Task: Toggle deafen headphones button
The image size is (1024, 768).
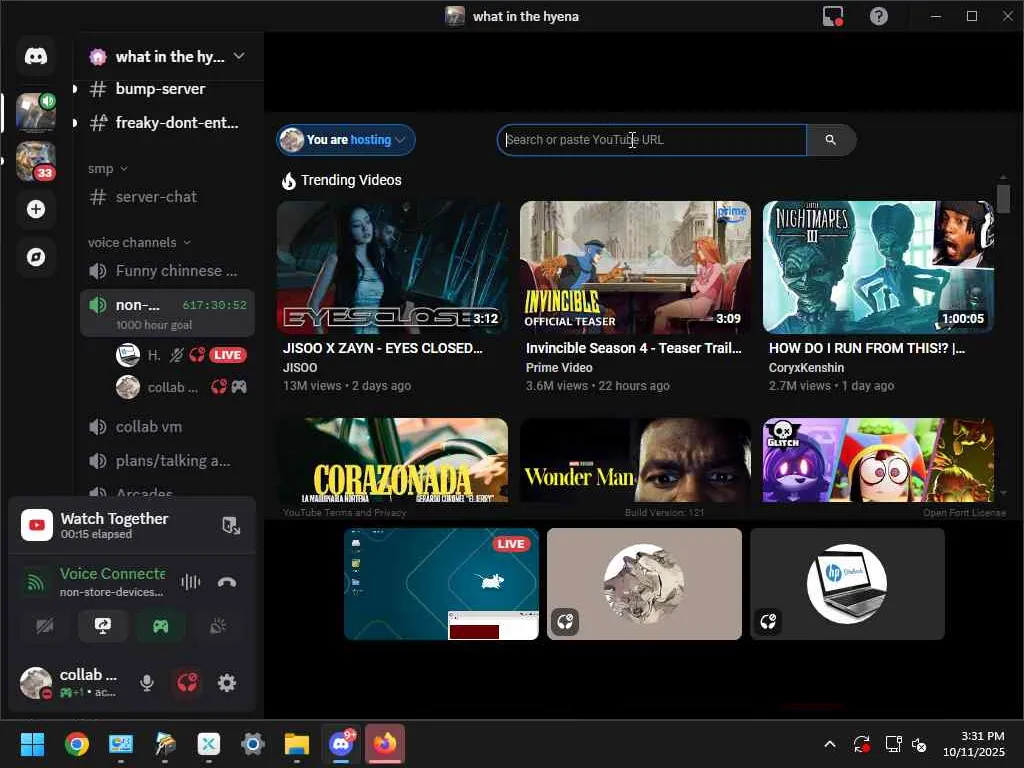Action: [187, 682]
